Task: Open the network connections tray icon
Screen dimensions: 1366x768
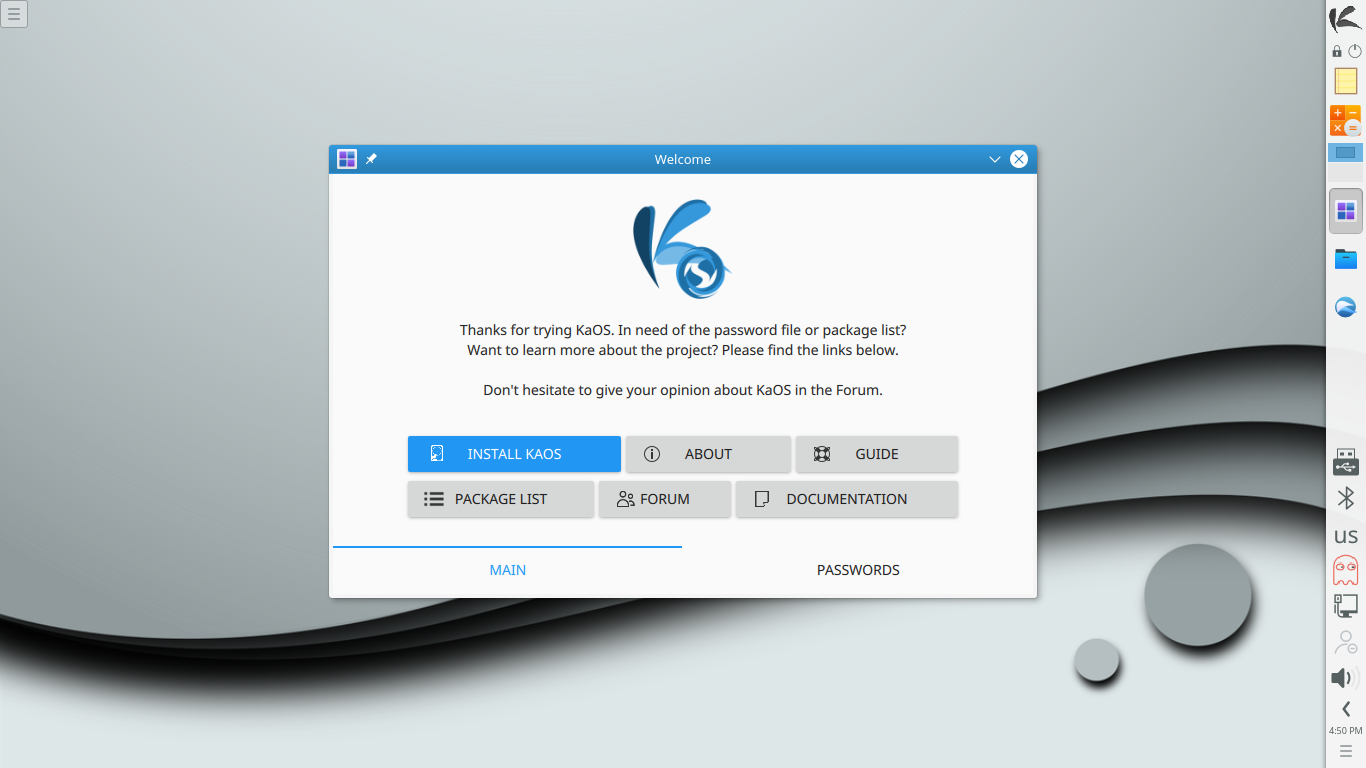Action: point(1346,605)
